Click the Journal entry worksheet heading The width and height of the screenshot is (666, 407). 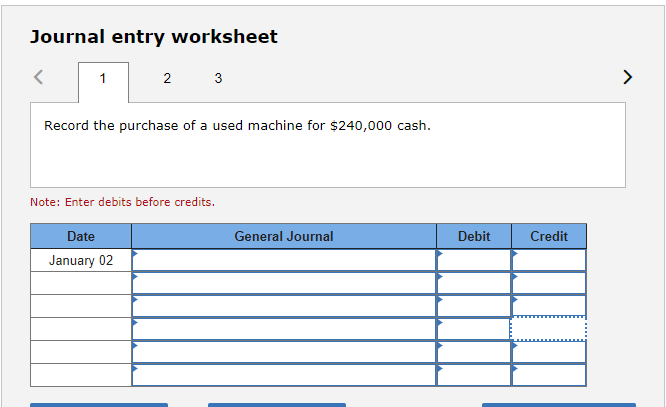pos(154,37)
